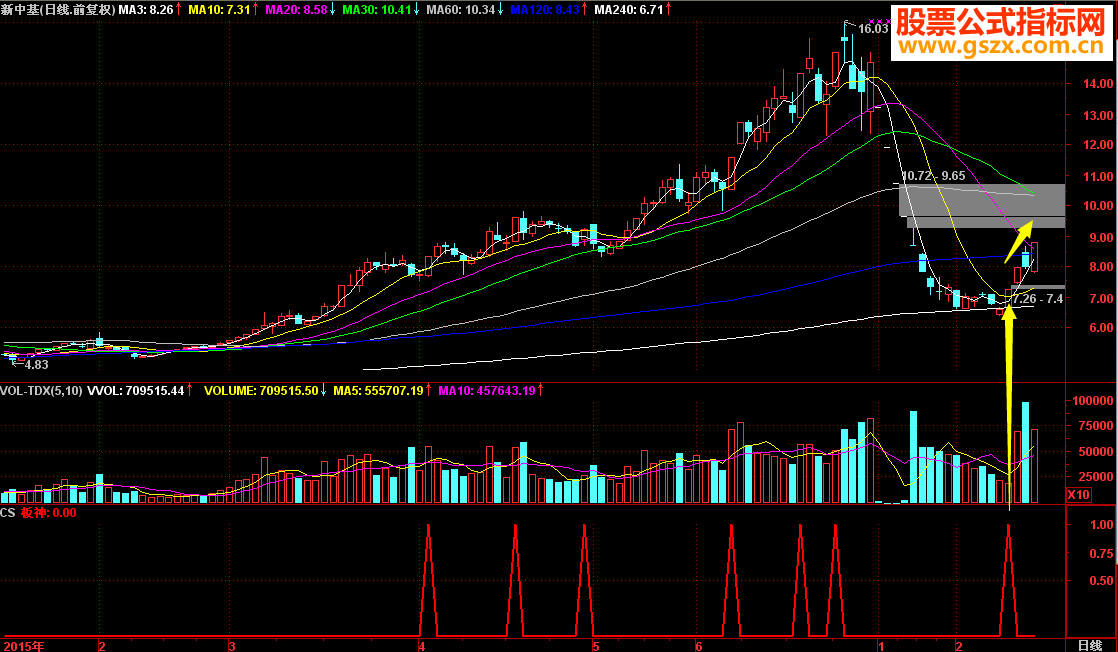Click the CS signal spike above month 4
The image size is (1118, 652).
429,579
